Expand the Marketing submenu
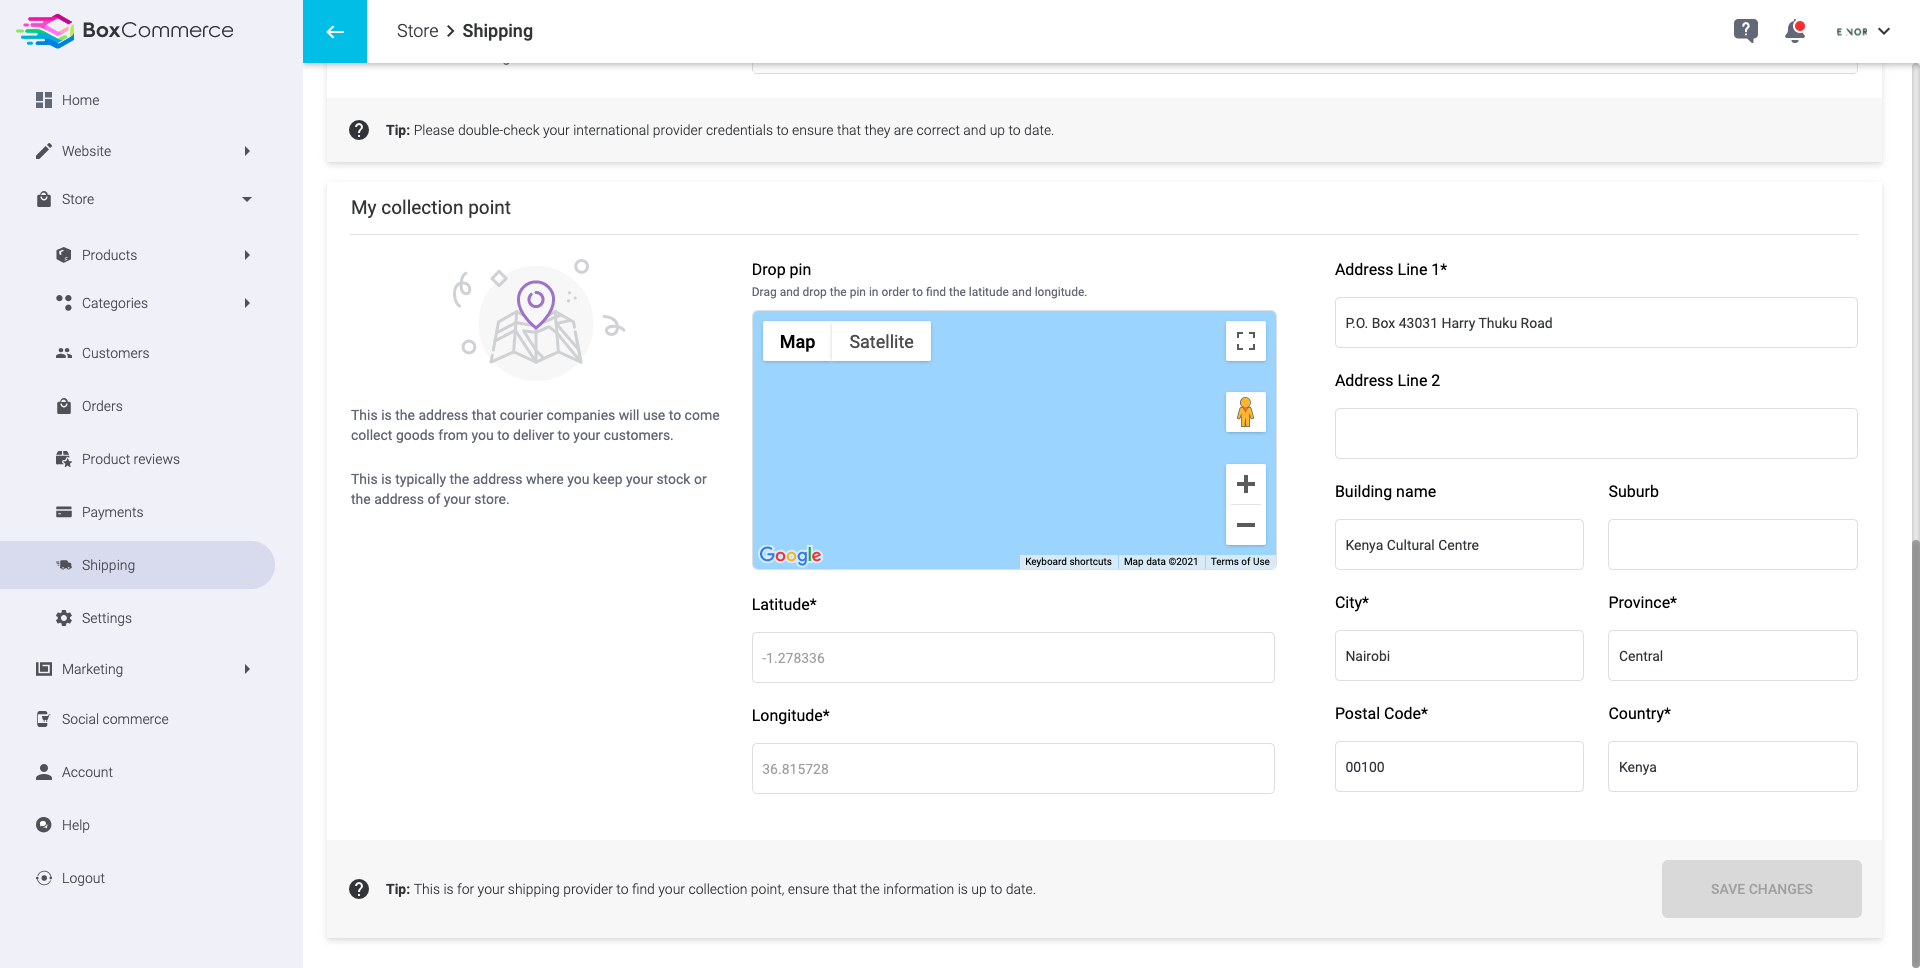This screenshot has width=1920, height=968. (247, 669)
